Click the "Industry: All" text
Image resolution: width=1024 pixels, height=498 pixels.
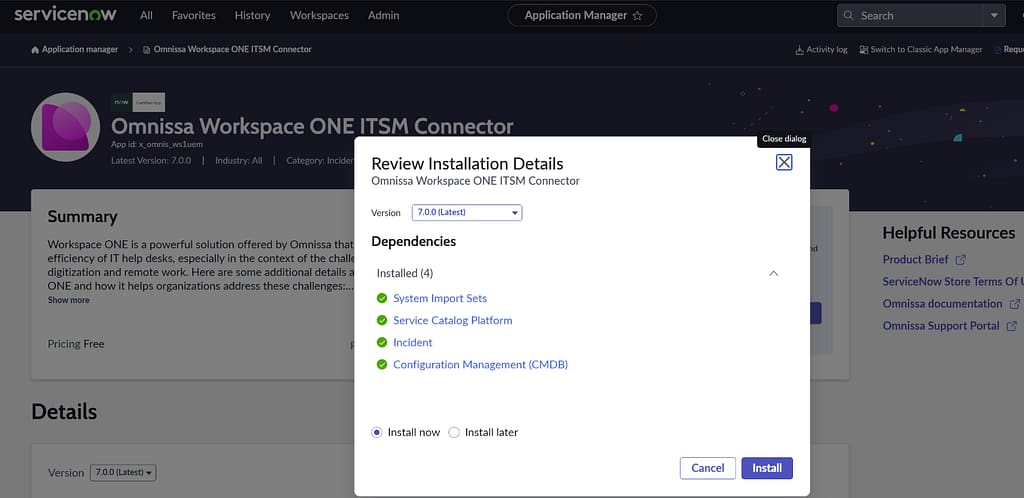click(238, 160)
